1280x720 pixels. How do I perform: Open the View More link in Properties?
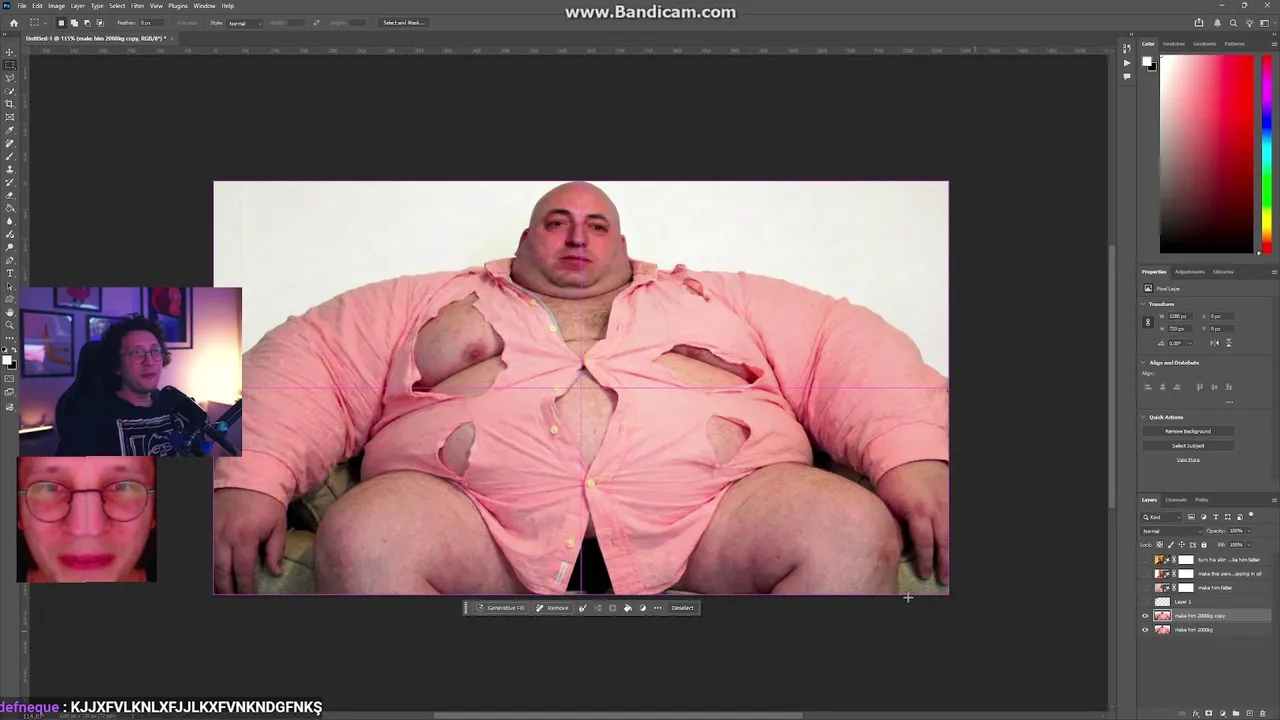[x=1188, y=460]
